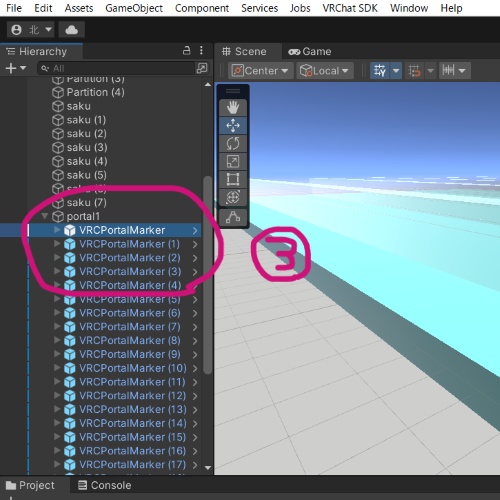500x500 pixels.
Task: Click the search-by-type icon in Hierarchy
Action: [202, 68]
